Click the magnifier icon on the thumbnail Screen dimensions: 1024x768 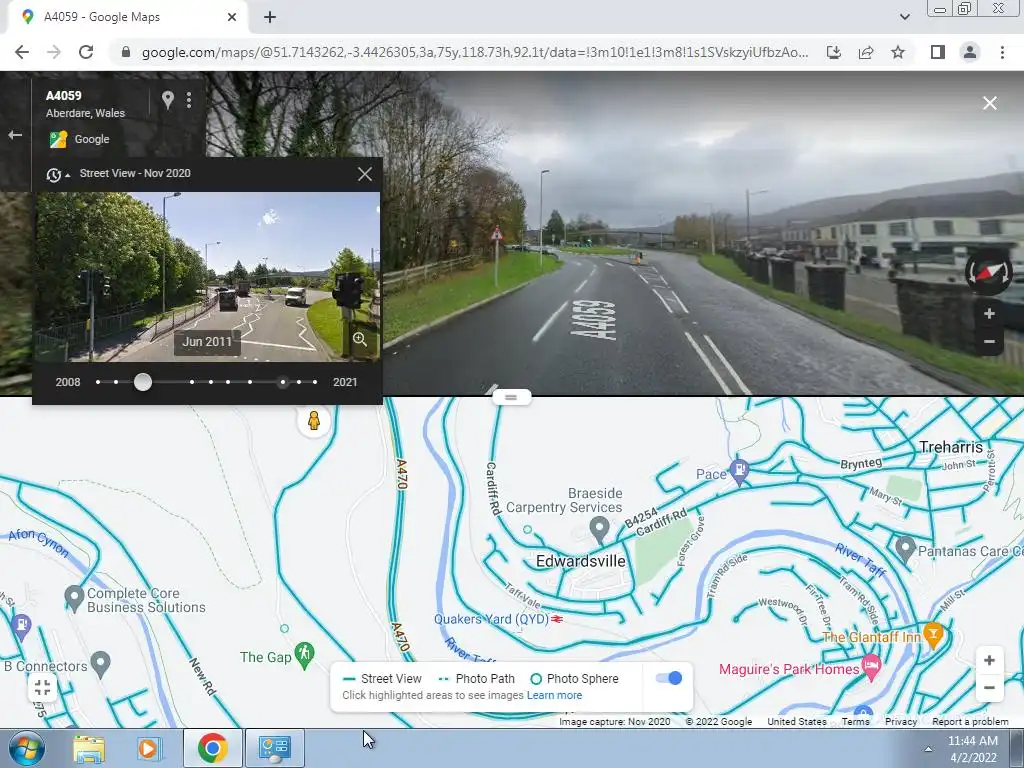coord(360,339)
